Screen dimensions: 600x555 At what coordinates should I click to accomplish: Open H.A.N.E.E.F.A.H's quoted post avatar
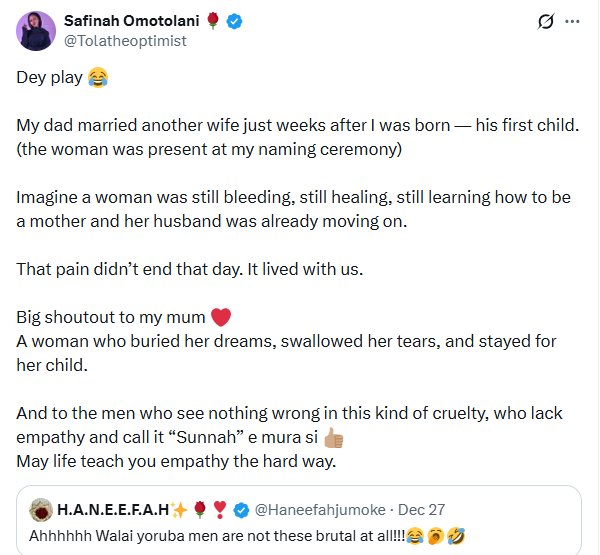[40, 509]
